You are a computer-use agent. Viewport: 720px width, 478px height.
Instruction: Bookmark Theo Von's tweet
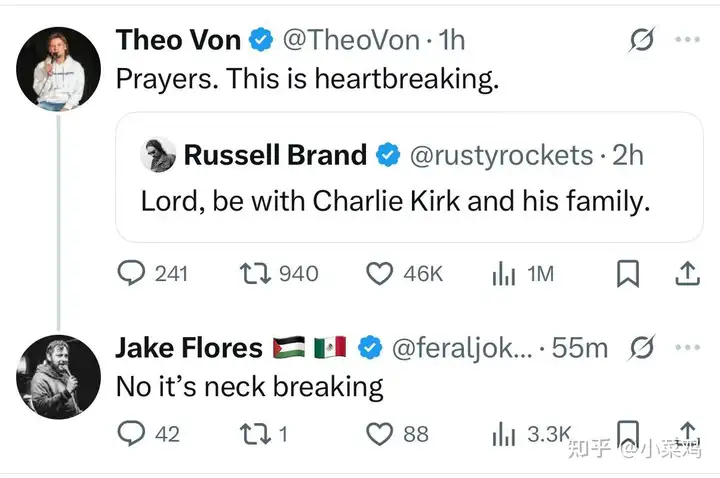pyautogui.click(x=627, y=274)
